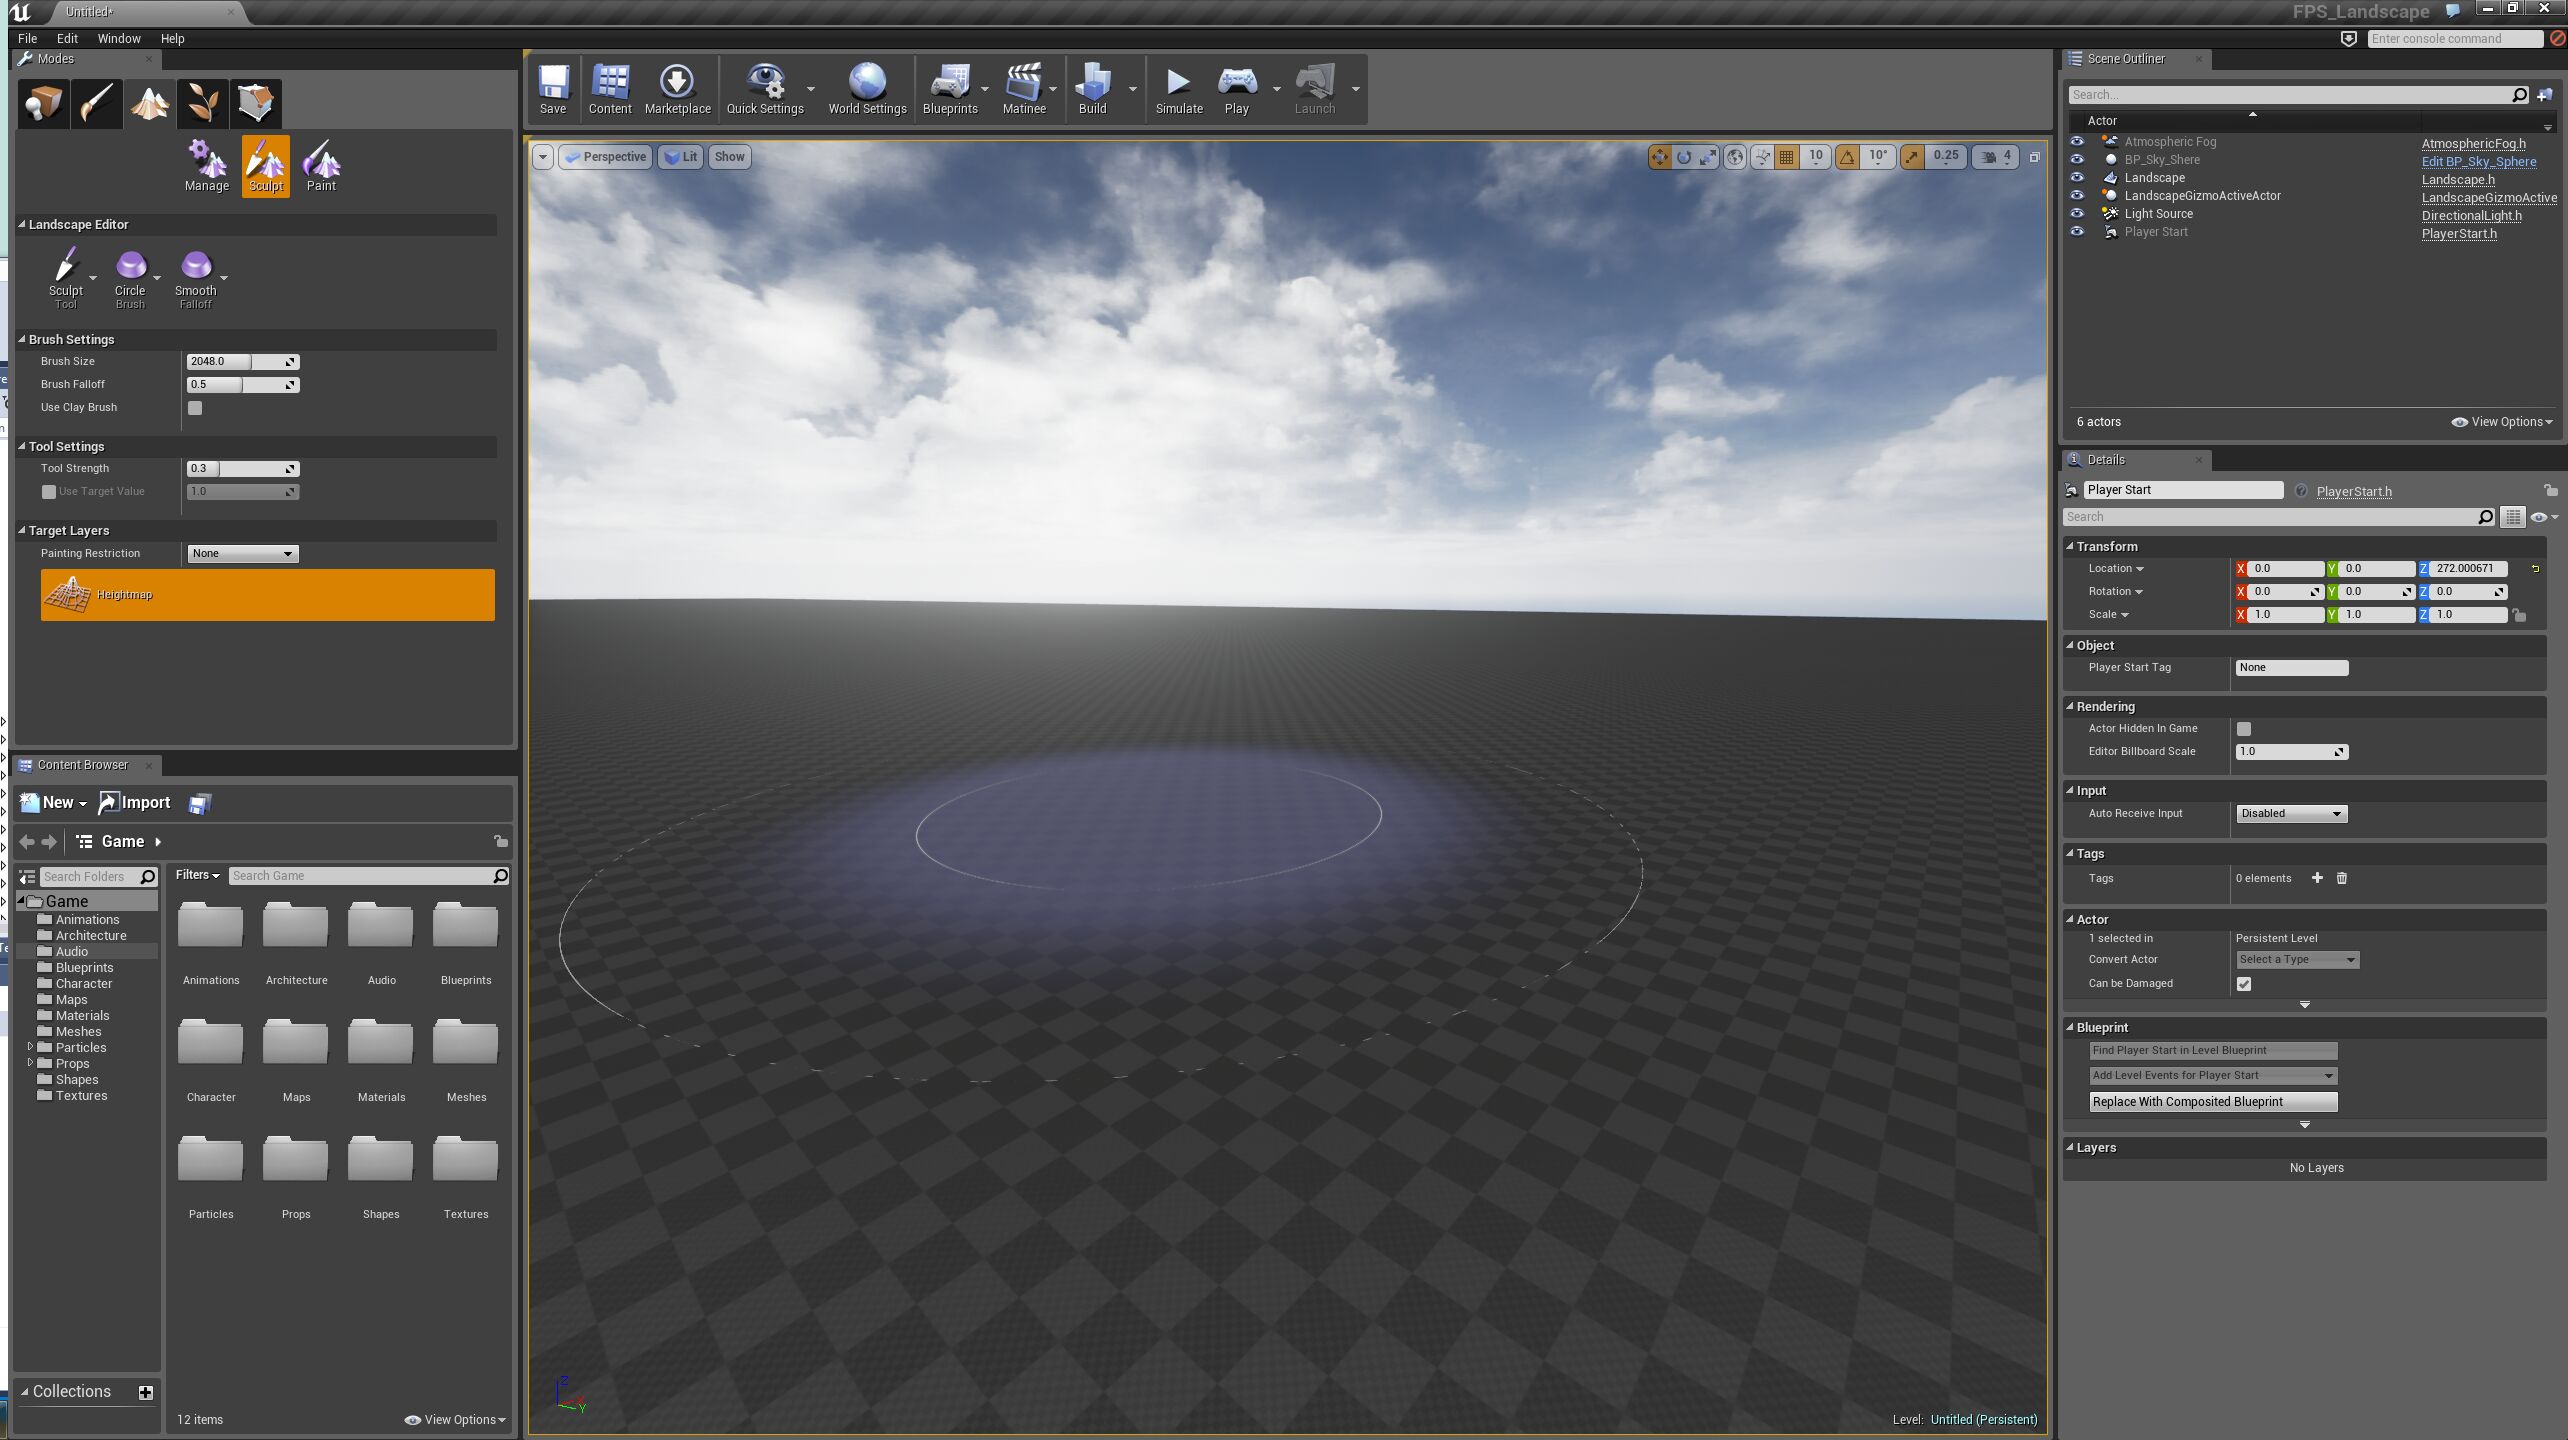Uncheck Can be Damaged in Actor section
This screenshot has height=1440, width=2568.
[2244, 983]
